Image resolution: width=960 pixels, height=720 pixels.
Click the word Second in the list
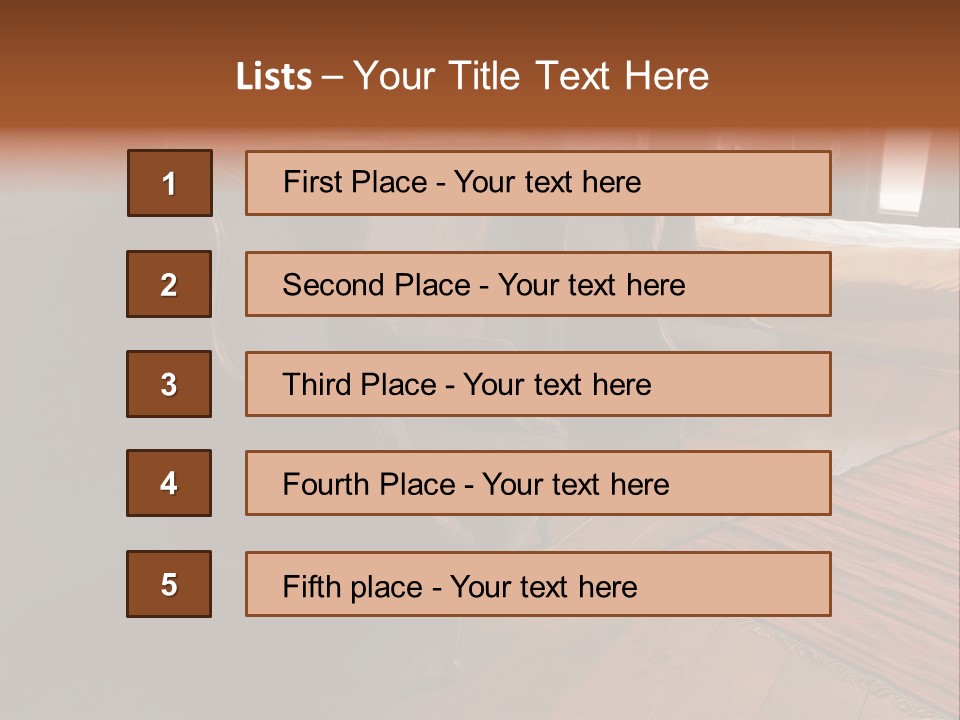click(x=333, y=285)
